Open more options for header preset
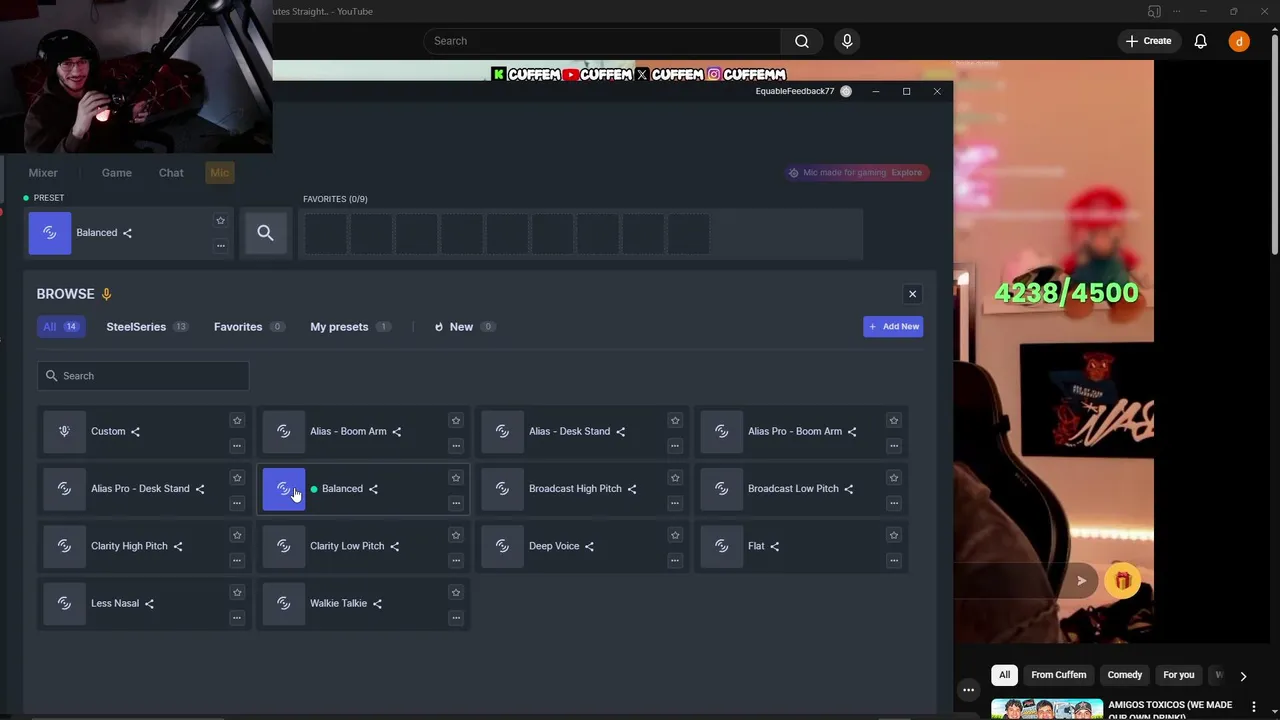The width and height of the screenshot is (1280, 720). (221, 246)
